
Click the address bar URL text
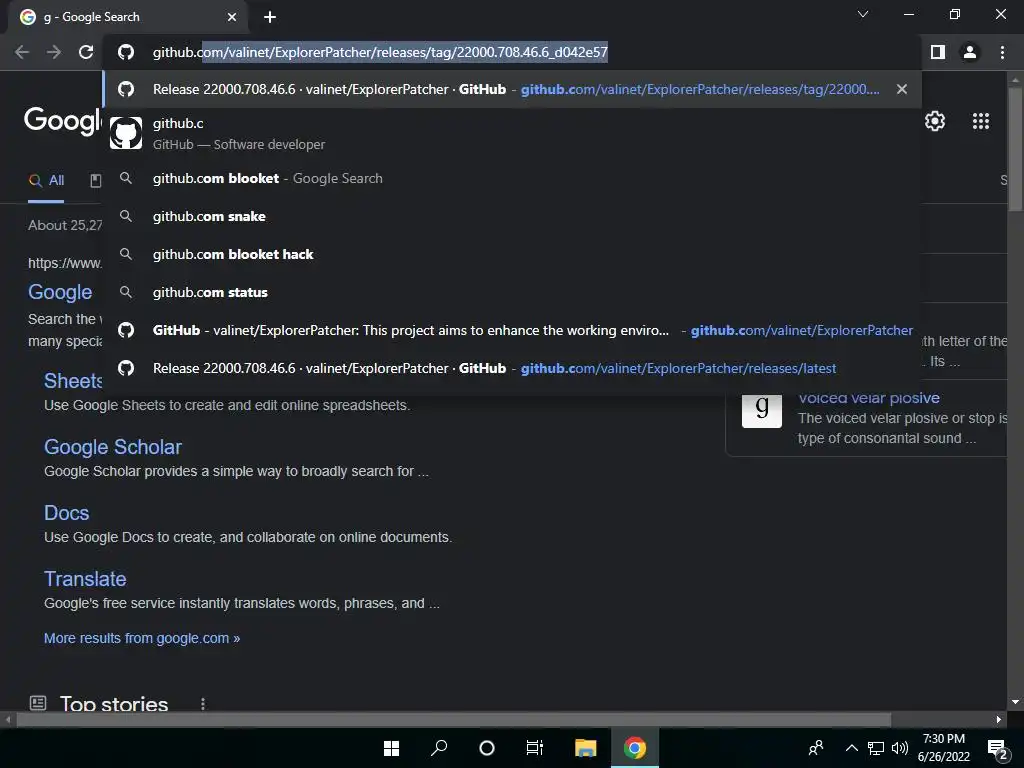[380, 52]
